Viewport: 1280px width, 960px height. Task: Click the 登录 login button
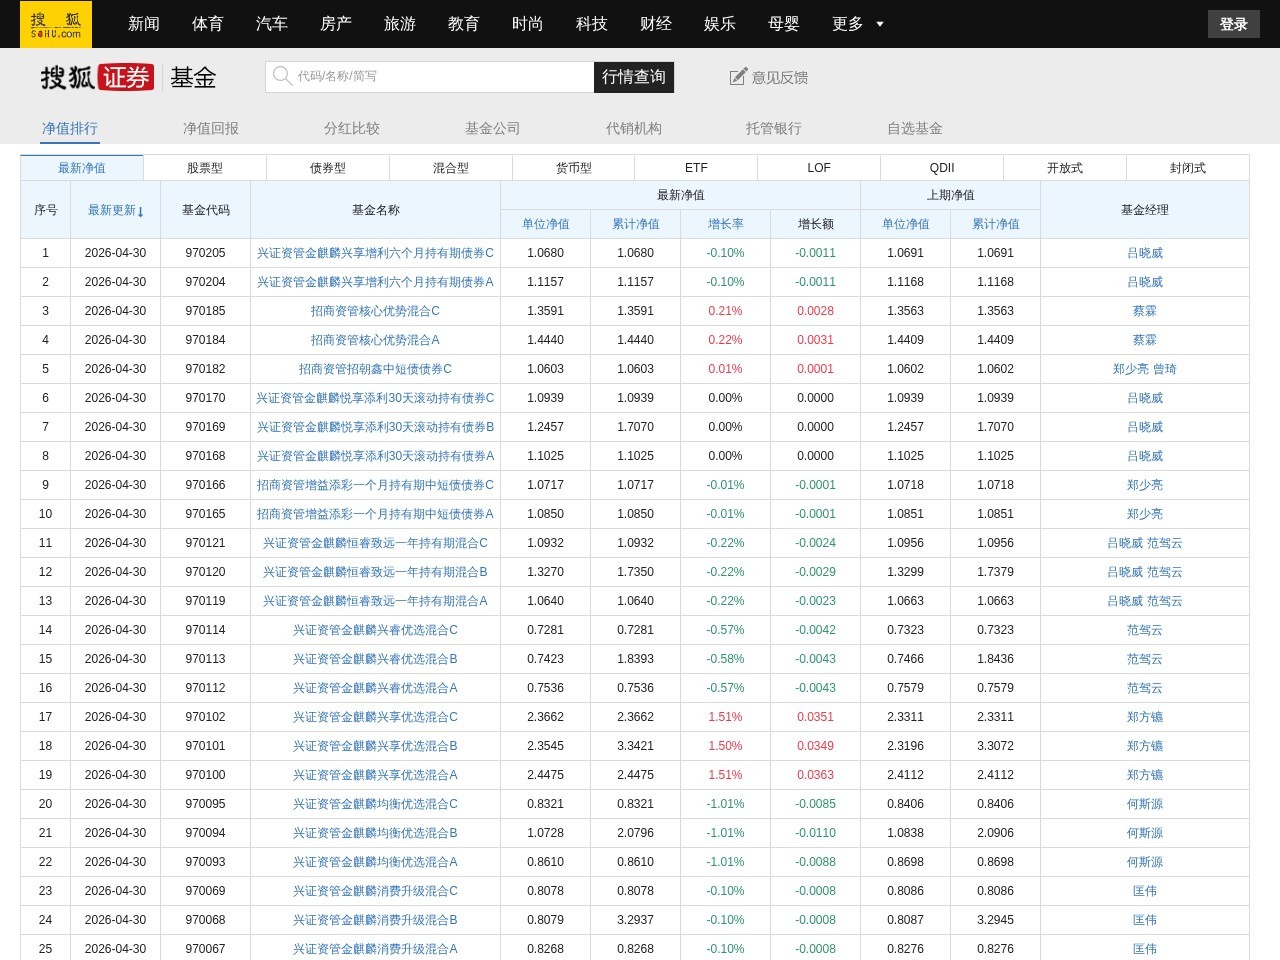1233,24
